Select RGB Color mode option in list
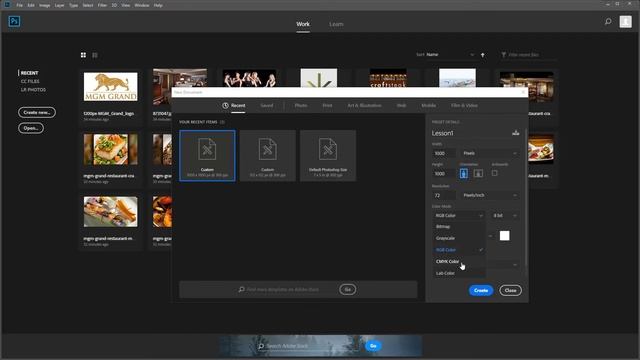The image size is (640, 360). coord(459,250)
